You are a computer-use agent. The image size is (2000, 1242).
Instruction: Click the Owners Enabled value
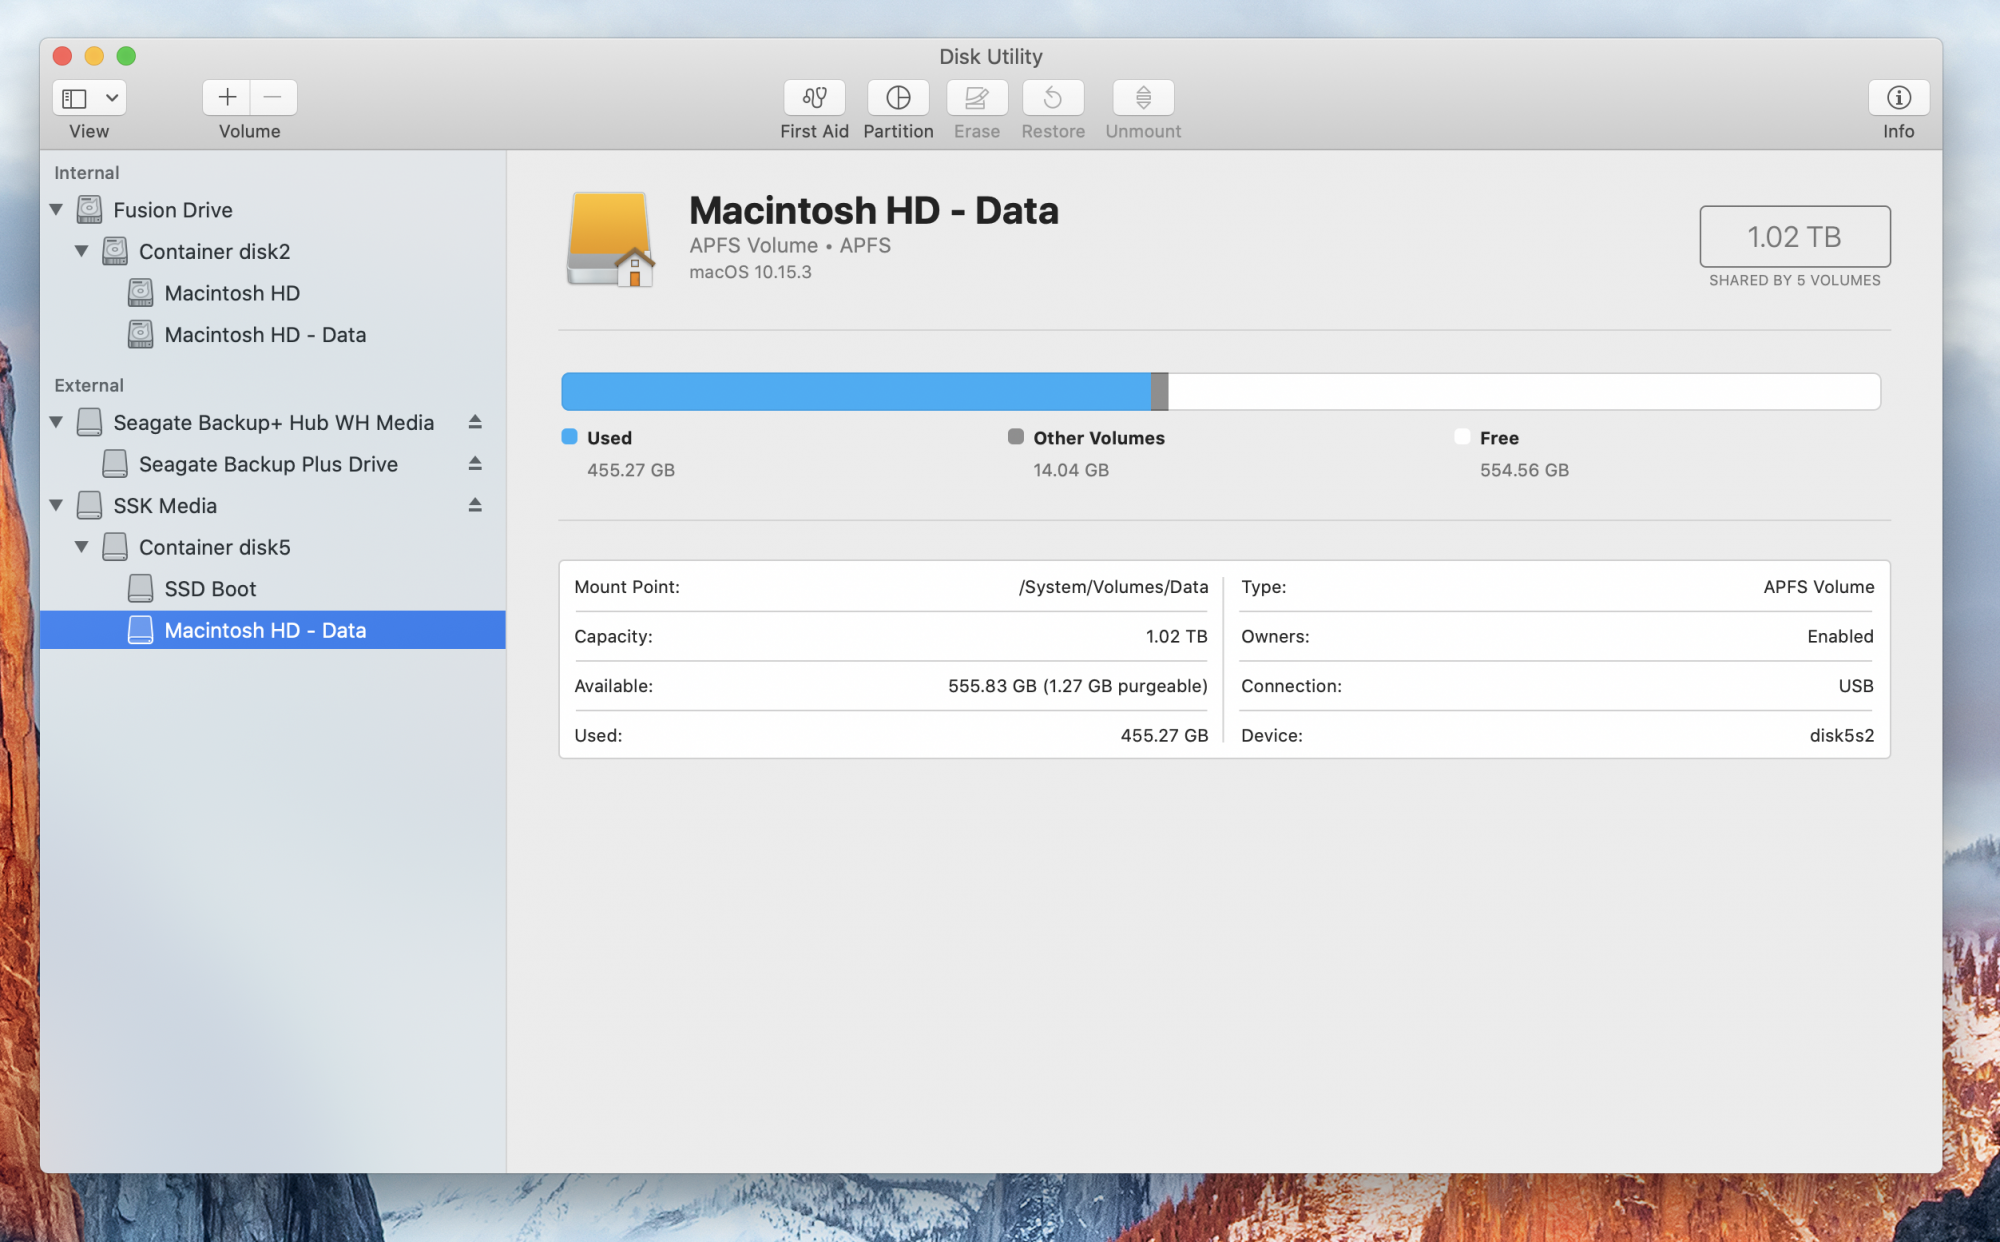click(x=1840, y=636)
